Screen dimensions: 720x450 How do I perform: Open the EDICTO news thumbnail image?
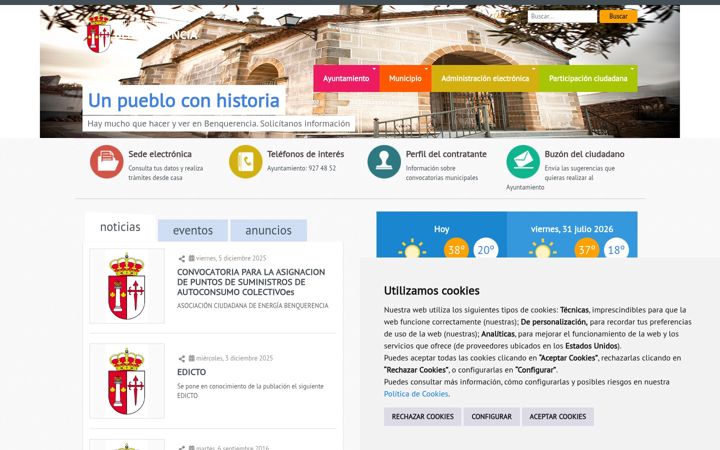point(127,381)
